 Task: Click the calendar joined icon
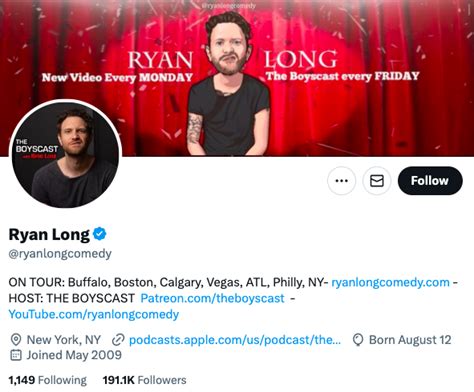16,355
